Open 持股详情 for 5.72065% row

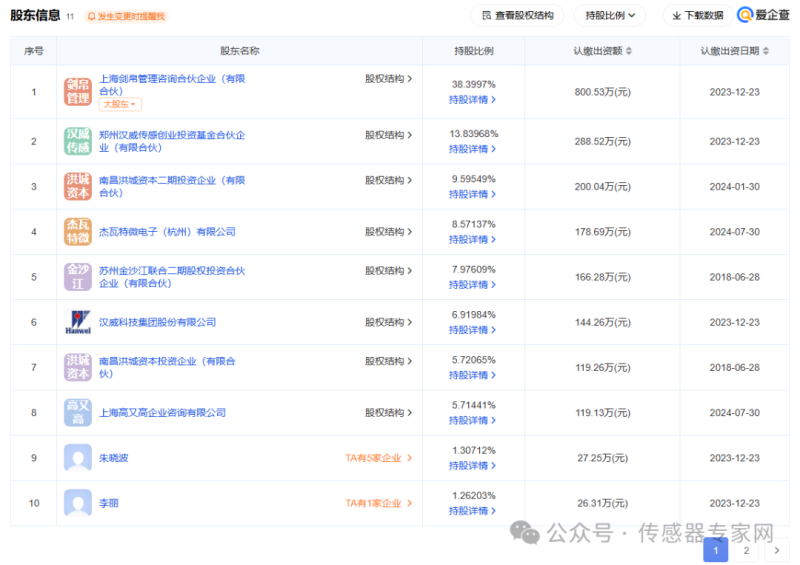(x=472, y=375)
